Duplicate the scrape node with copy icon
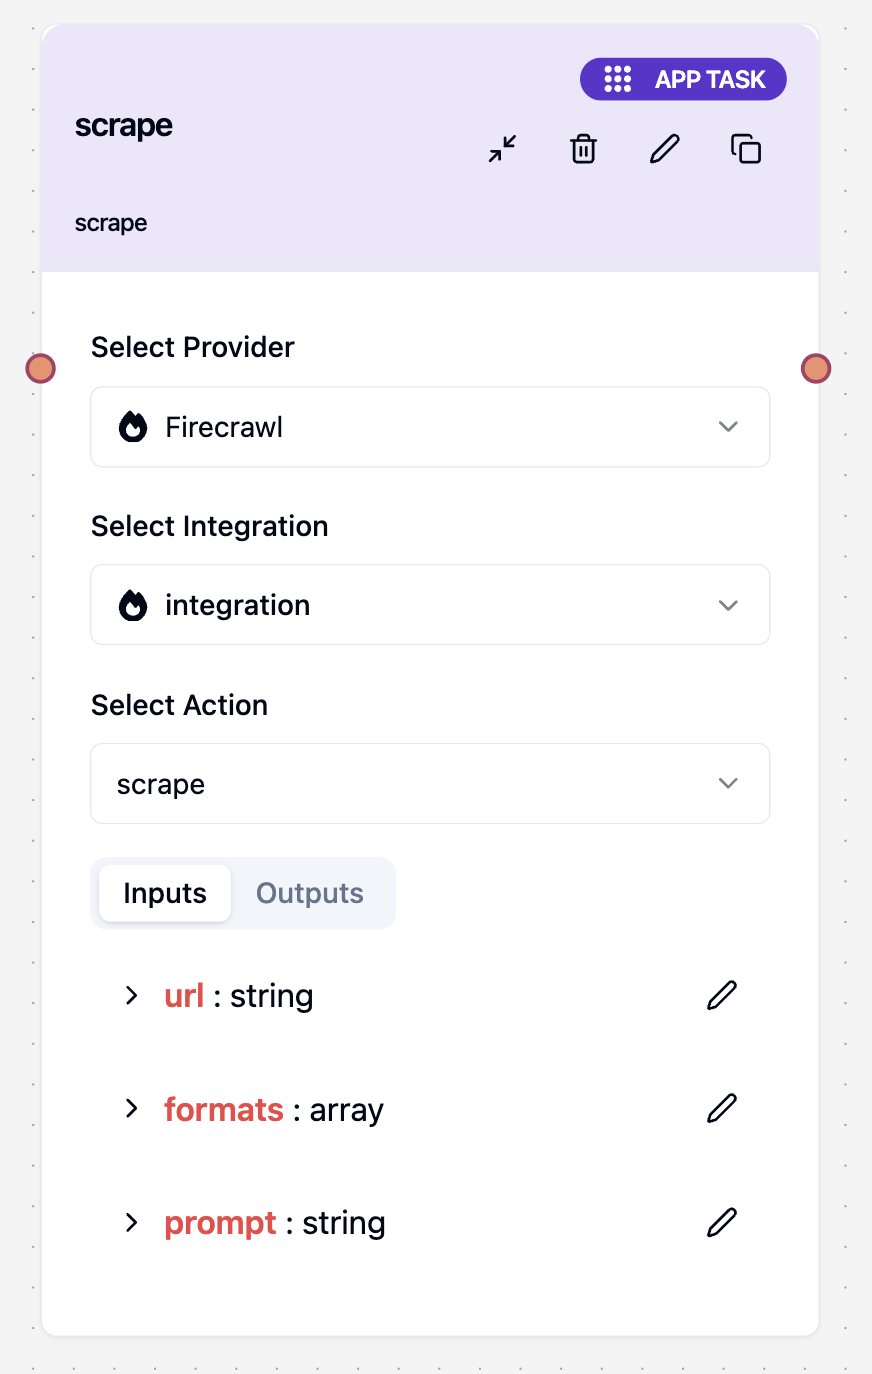Image resolution: width=872 pixels, height=1374 pixels. (x=745, y=148)
